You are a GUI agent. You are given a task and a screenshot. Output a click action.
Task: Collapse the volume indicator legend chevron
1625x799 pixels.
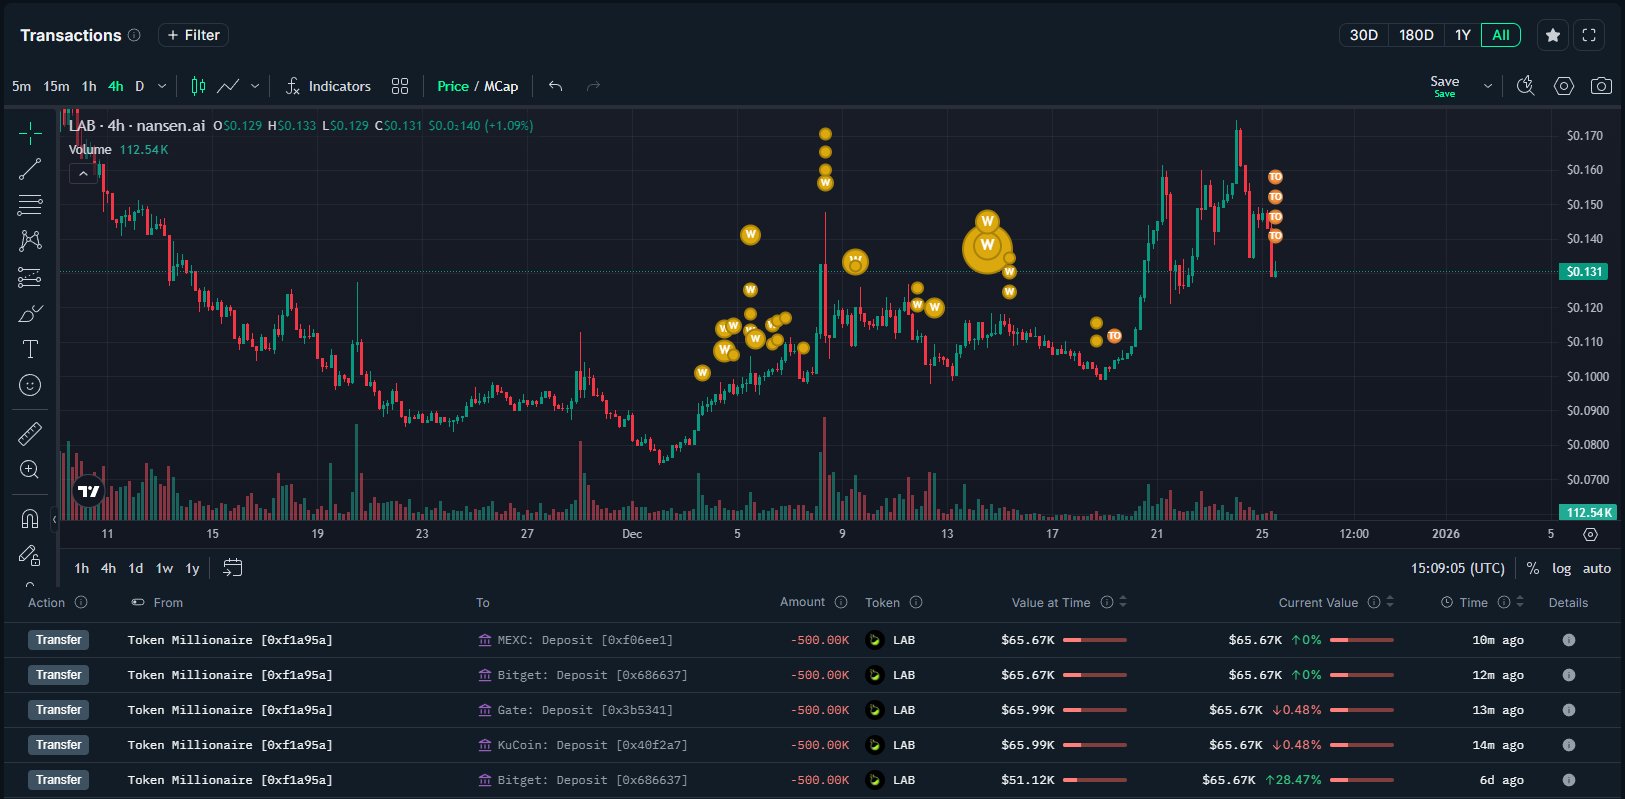coord(83,174)
